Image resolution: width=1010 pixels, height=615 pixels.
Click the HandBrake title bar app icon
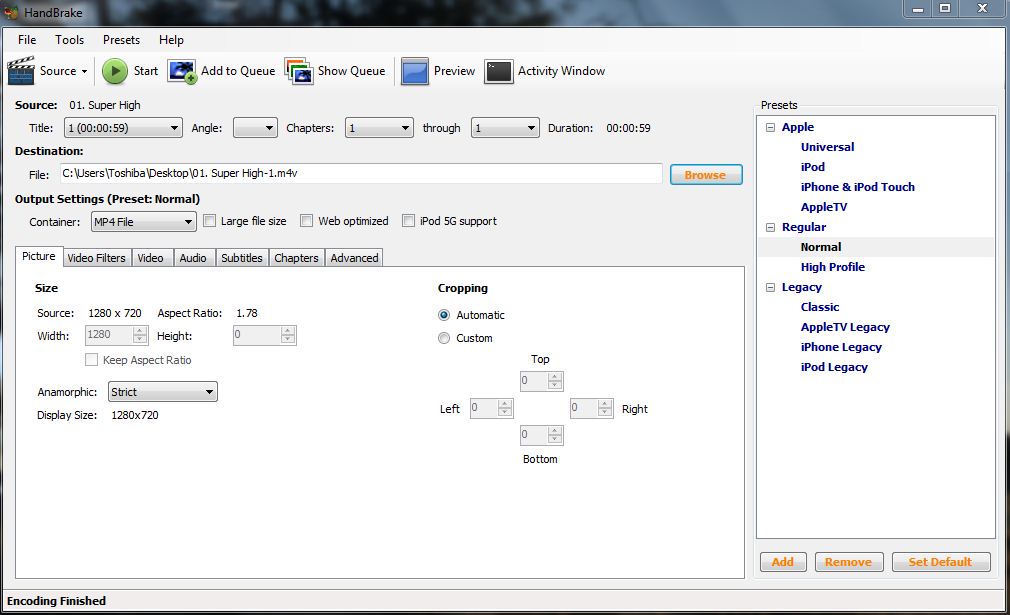[x=11, y=12]
